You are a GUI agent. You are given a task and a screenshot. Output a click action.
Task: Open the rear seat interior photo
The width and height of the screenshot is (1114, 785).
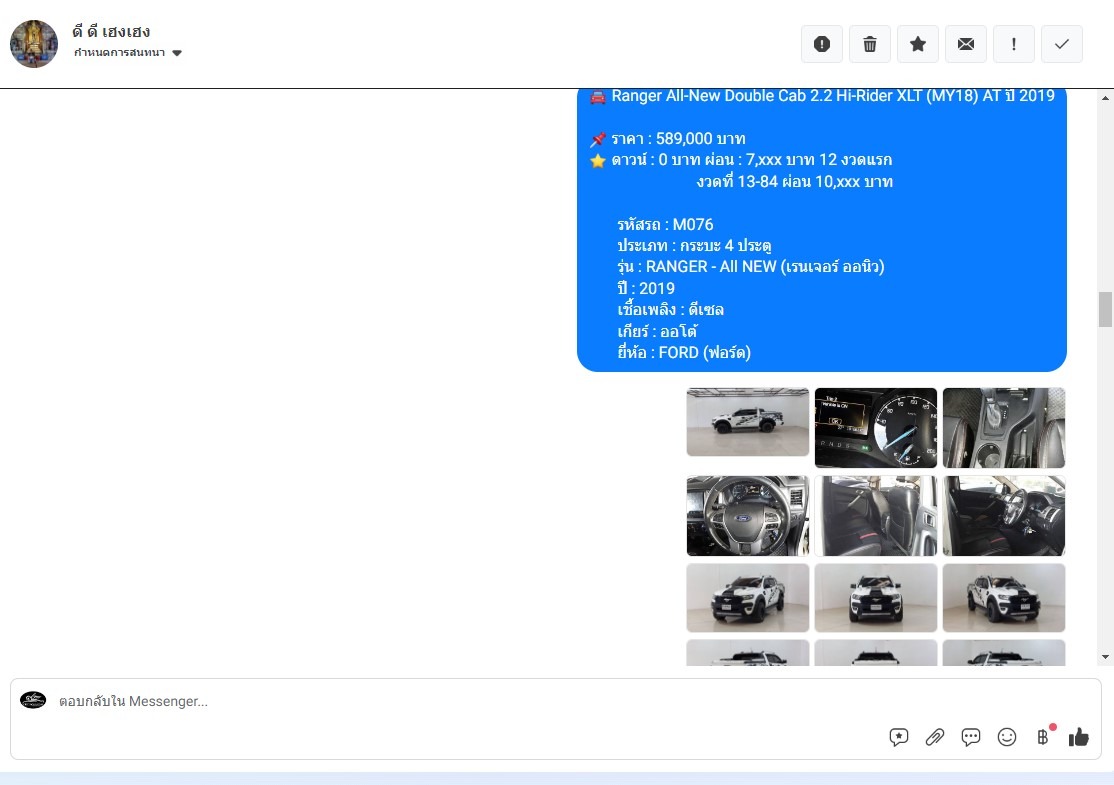(875, 516)
